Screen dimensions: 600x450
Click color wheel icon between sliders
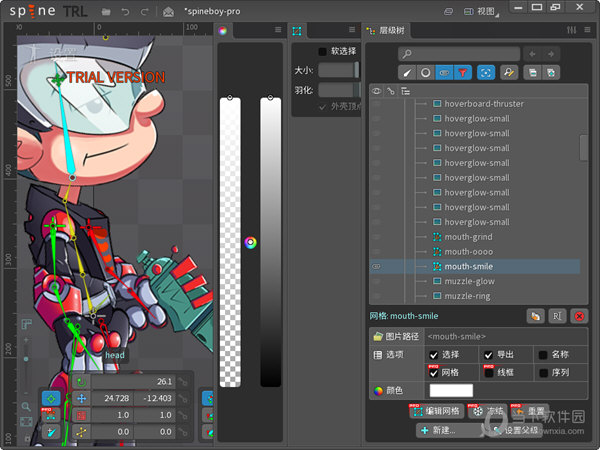pyautogui.click(x=250, y=242)
